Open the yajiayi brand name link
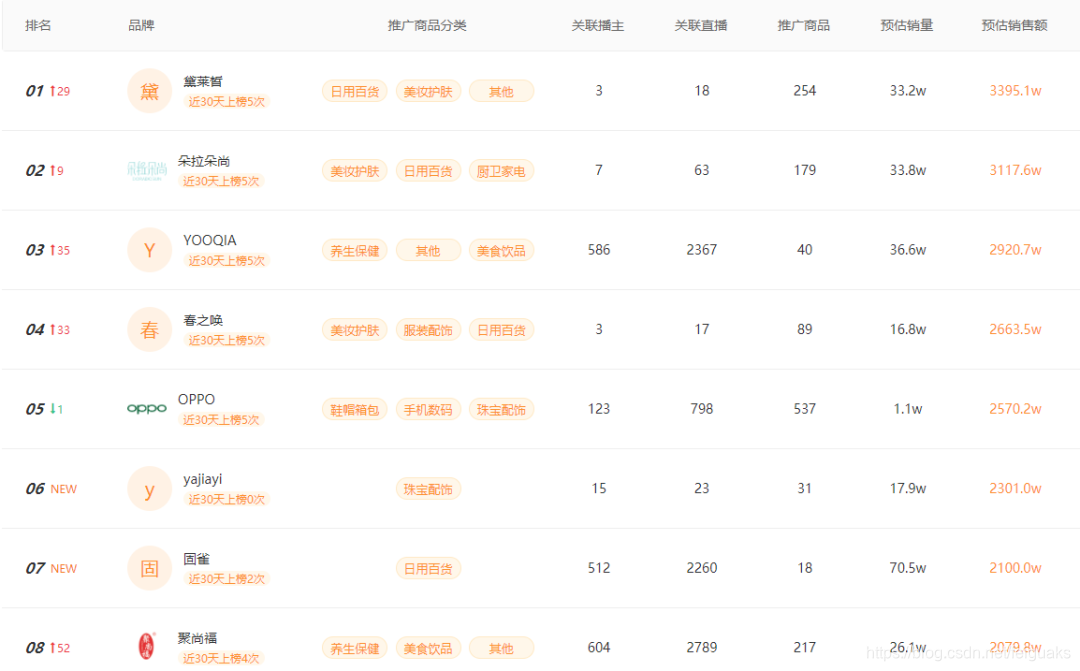Image resolution: width=1080 pixels, height=671 pixels. (202, 479)
